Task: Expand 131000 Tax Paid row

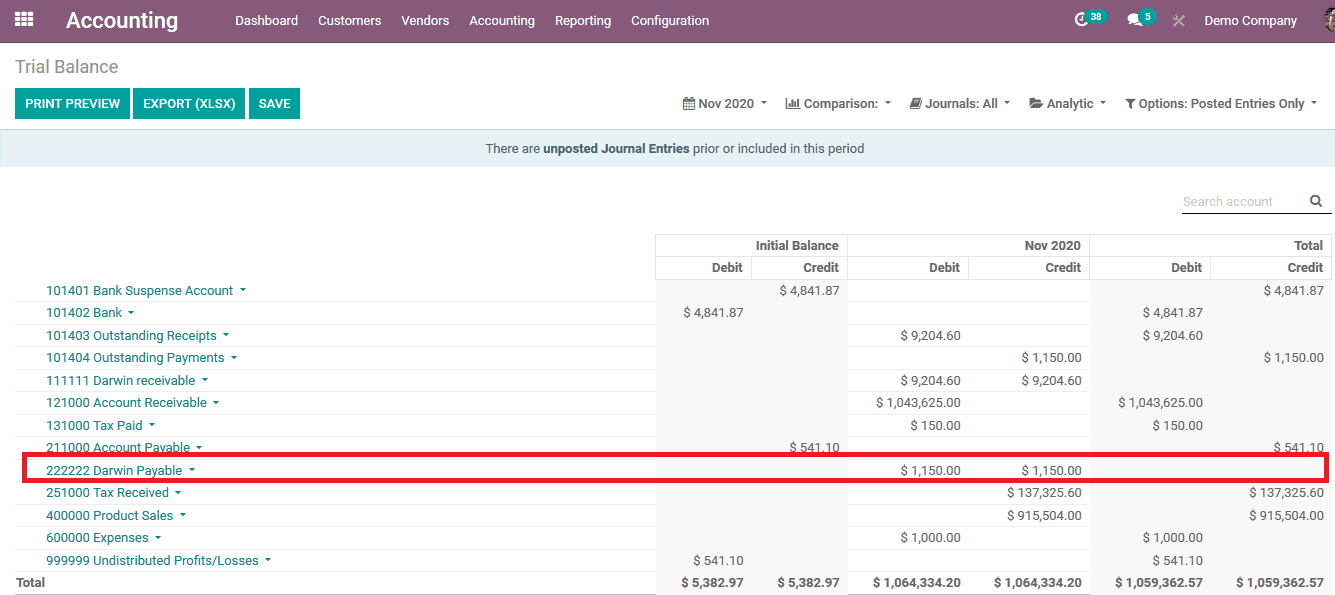Action: point(101,425)
